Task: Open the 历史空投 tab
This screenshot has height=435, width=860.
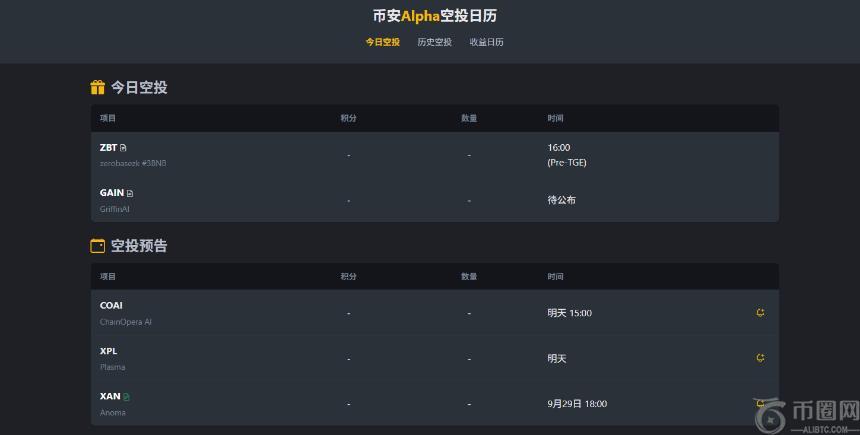Action: pyautogui.click(x=434, y=42)
